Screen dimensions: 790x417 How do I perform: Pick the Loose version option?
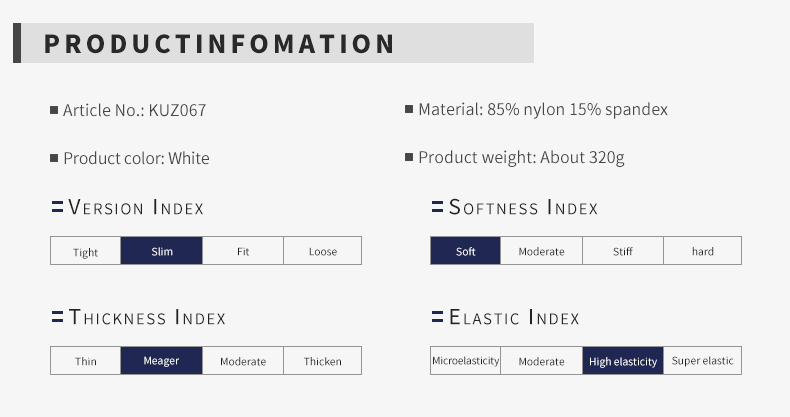tap(322, 251)
